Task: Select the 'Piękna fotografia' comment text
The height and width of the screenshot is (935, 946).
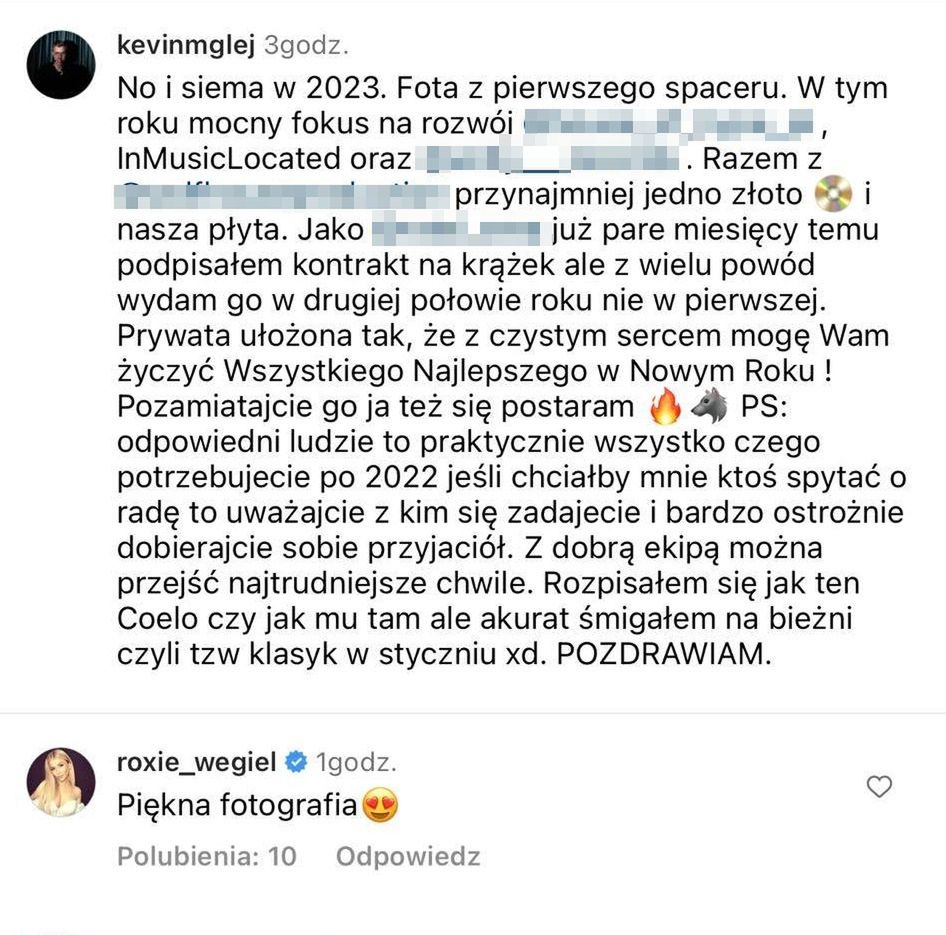Action: pyautogui.click(x=237, y=805)
